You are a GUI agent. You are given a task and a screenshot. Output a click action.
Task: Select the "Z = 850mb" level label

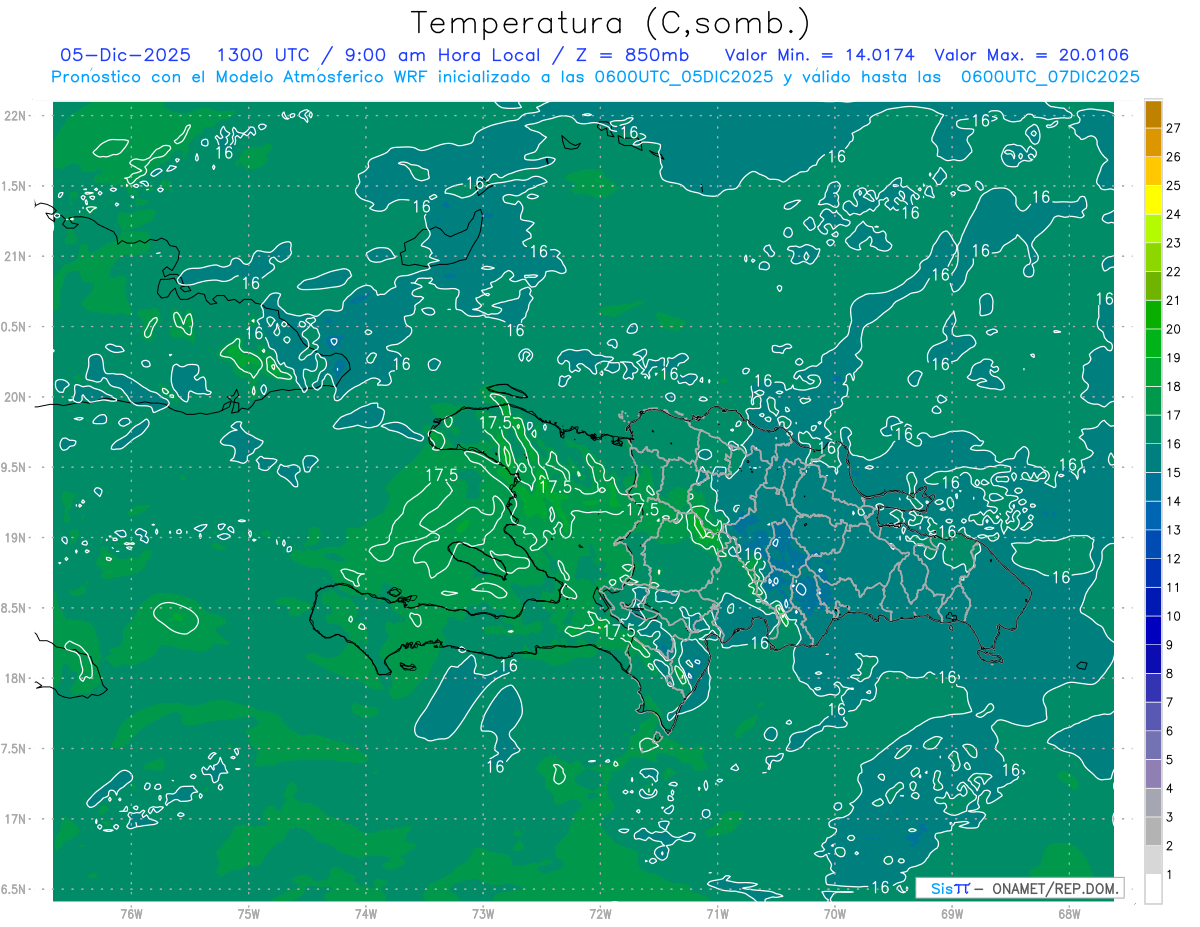tap(633, 55)
